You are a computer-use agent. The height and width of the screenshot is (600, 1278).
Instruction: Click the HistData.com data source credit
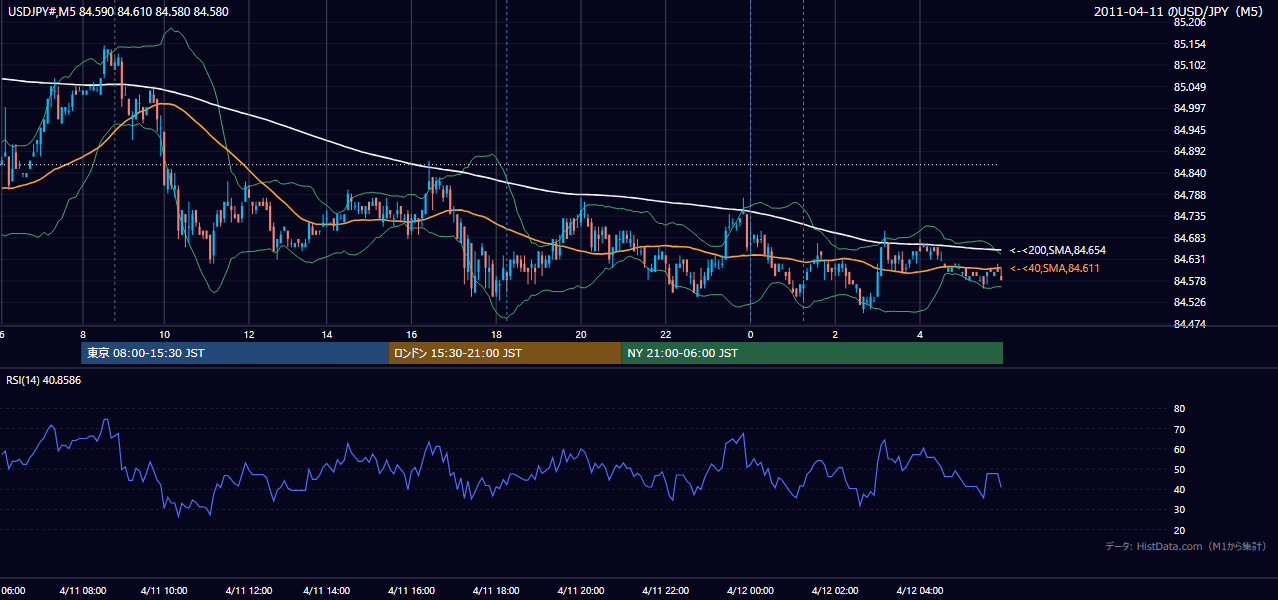(x=1186, y=546)
